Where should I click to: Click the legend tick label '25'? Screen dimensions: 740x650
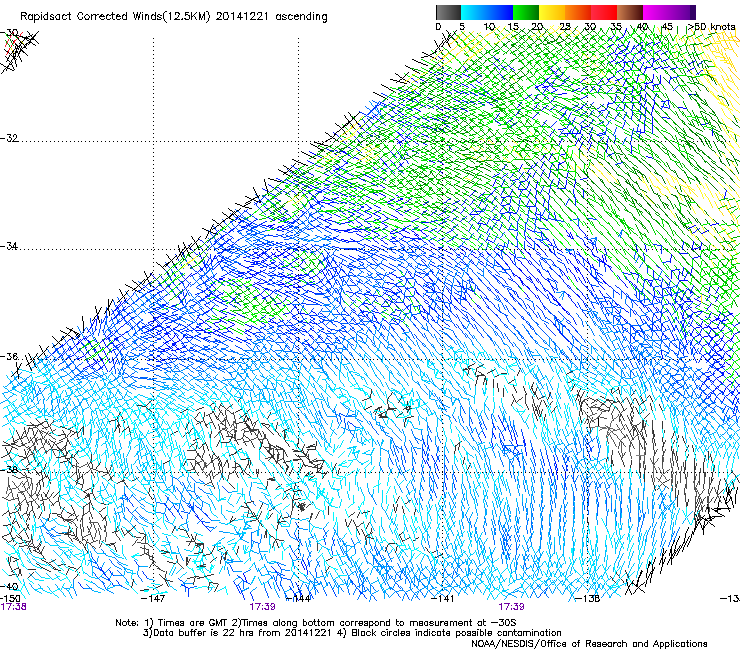(565, 26)
